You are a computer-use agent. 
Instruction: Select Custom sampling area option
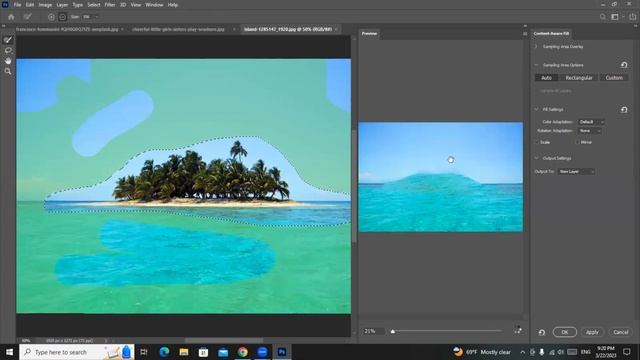click(614, 78)
